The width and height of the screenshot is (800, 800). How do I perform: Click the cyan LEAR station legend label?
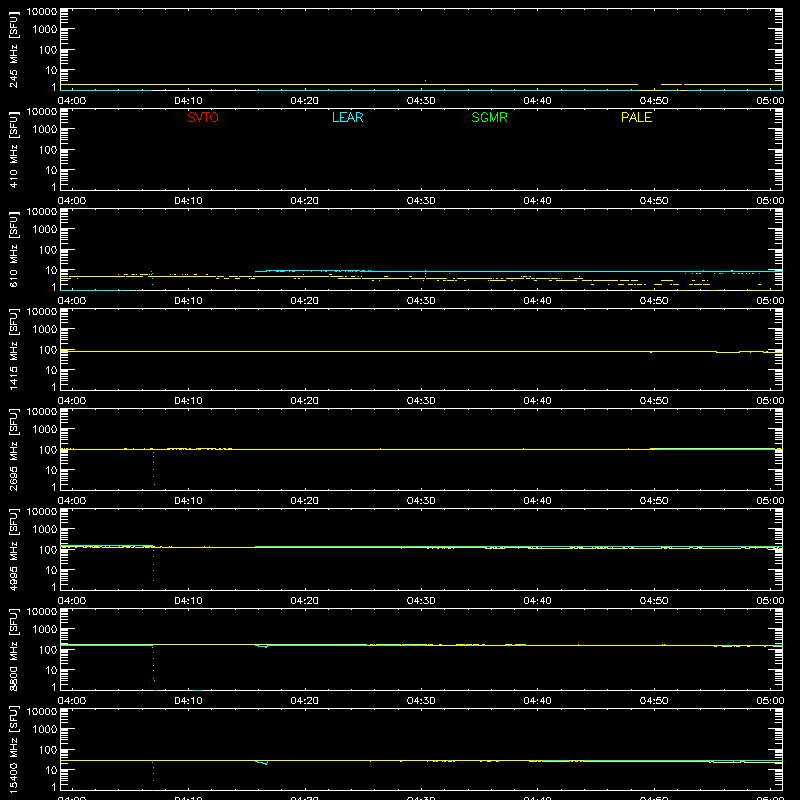coord(347,117)
